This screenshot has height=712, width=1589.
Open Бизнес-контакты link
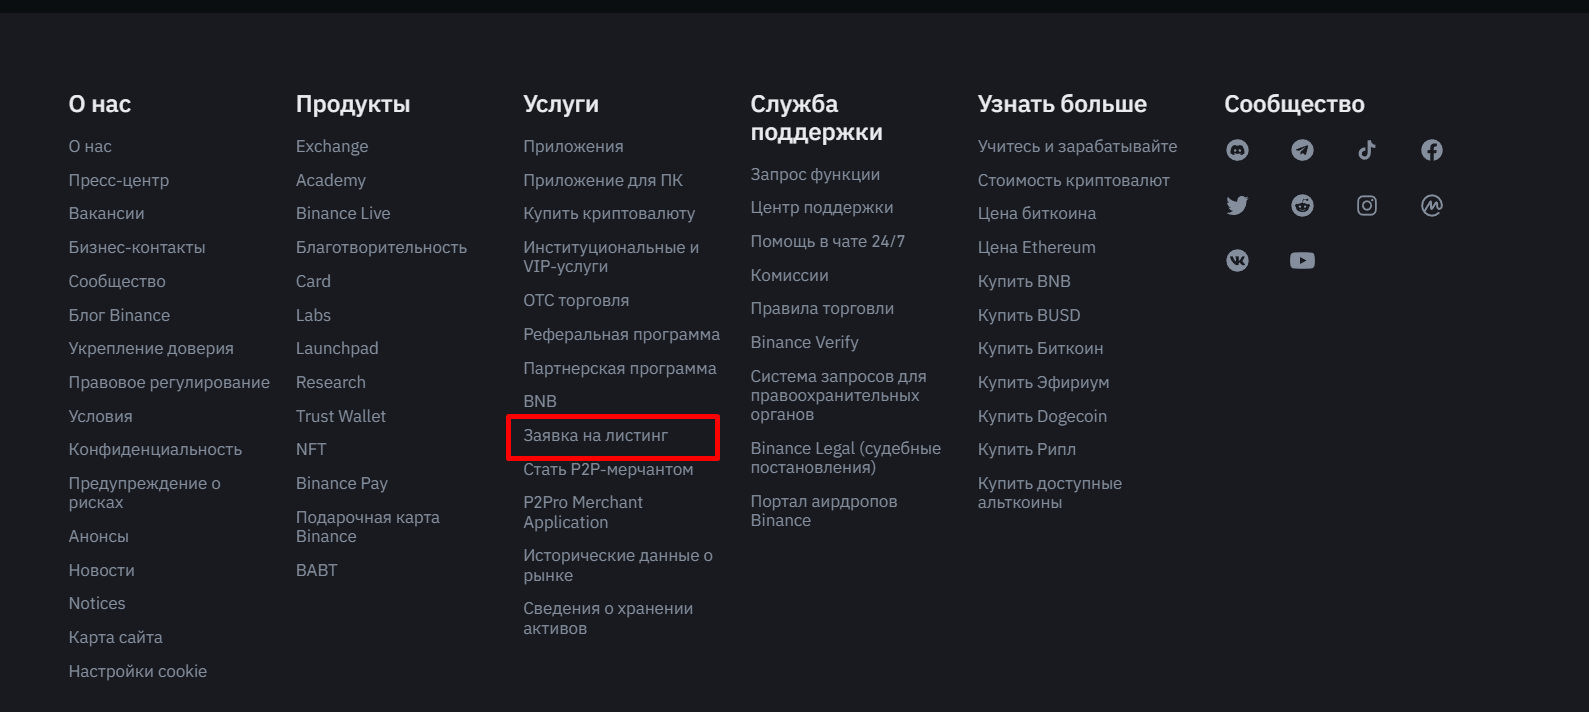(137, 247)
